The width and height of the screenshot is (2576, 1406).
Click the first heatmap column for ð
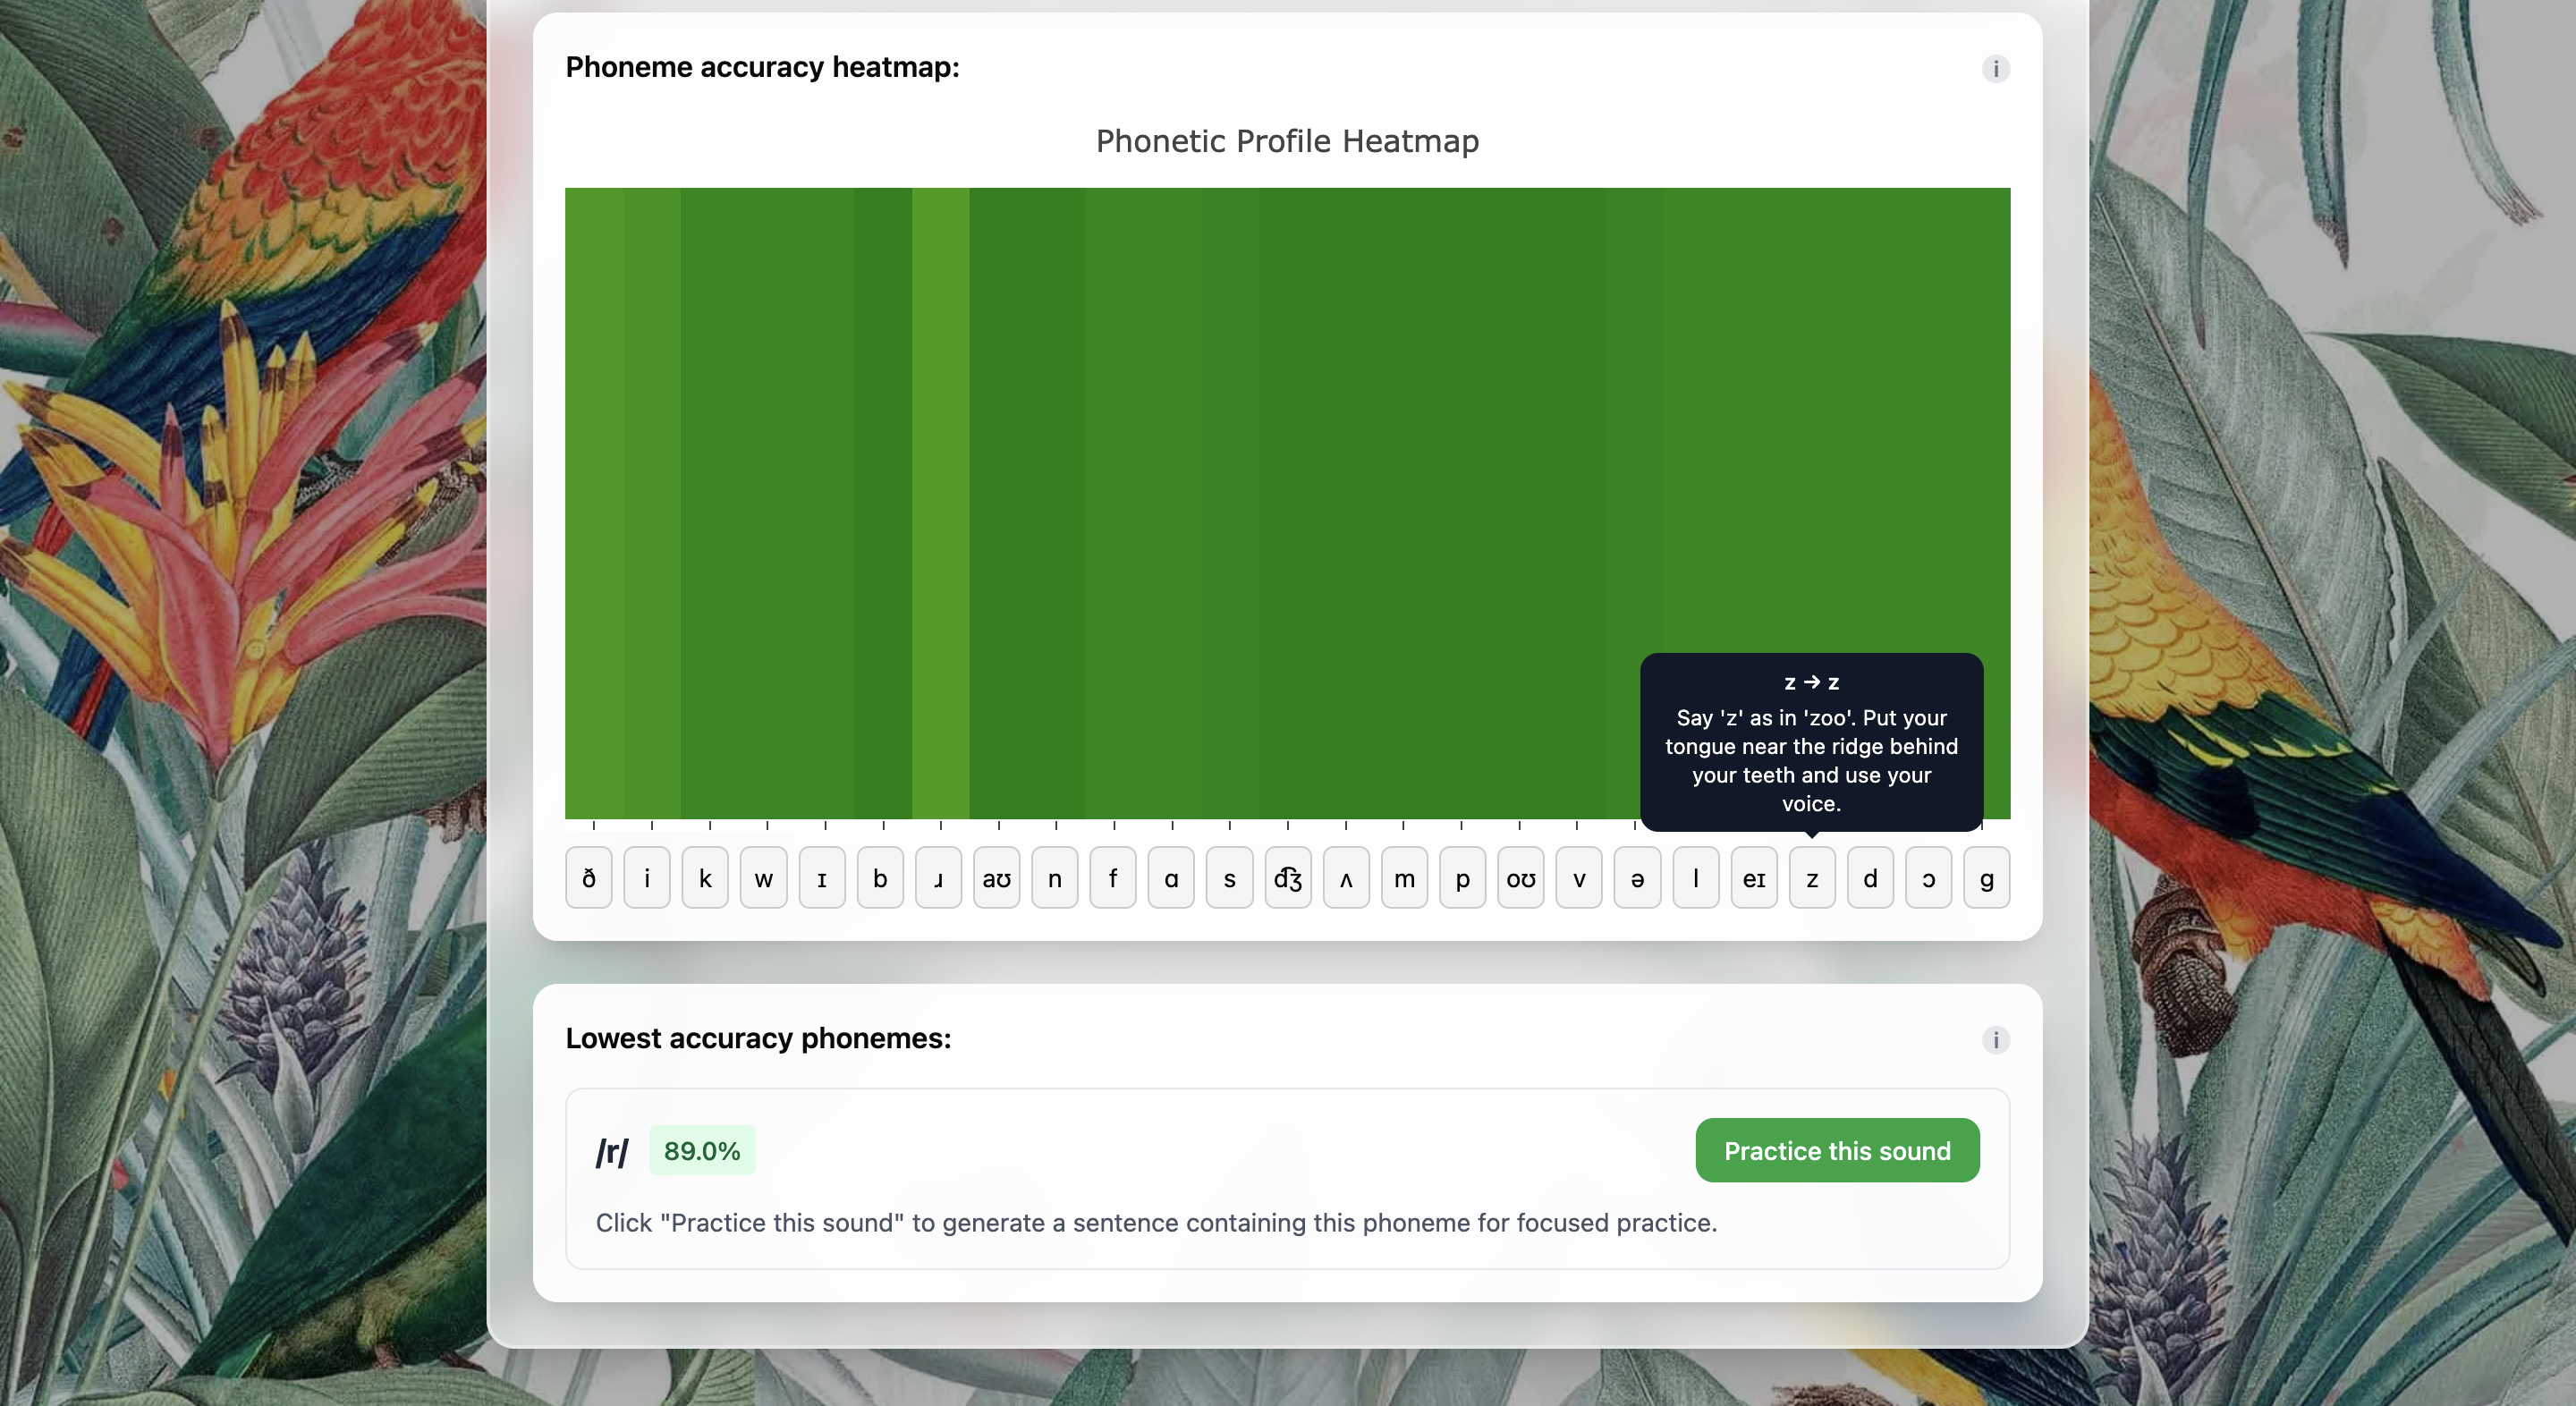pyautogui.click(x=593, y=500)
